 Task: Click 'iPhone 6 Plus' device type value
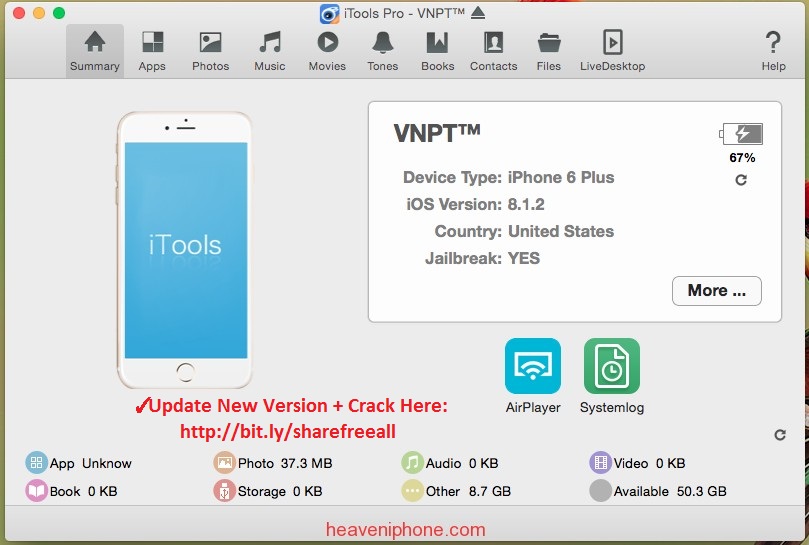pyautogui.click(x=561, y=178)
